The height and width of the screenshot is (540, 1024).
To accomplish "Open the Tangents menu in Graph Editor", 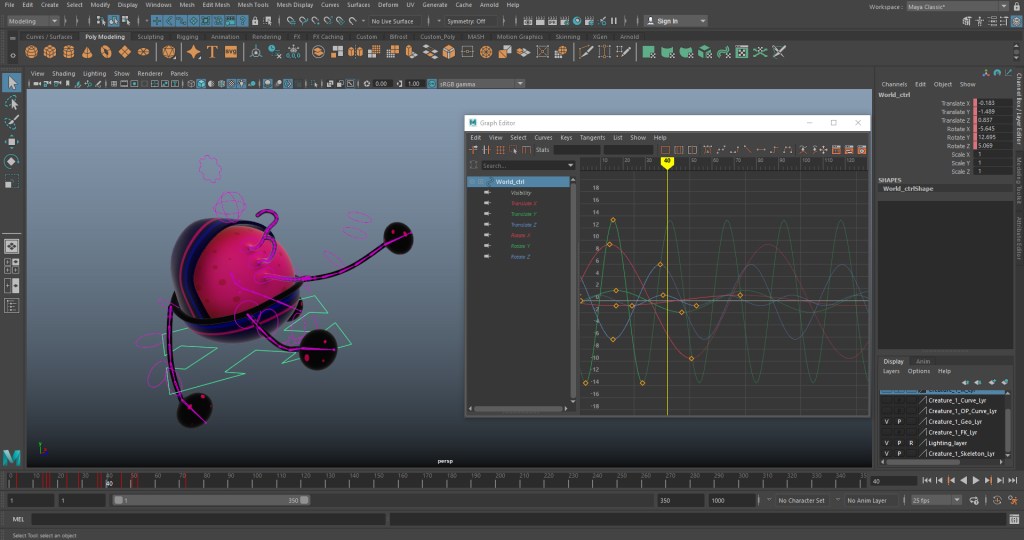I will [x=592, y=138].
